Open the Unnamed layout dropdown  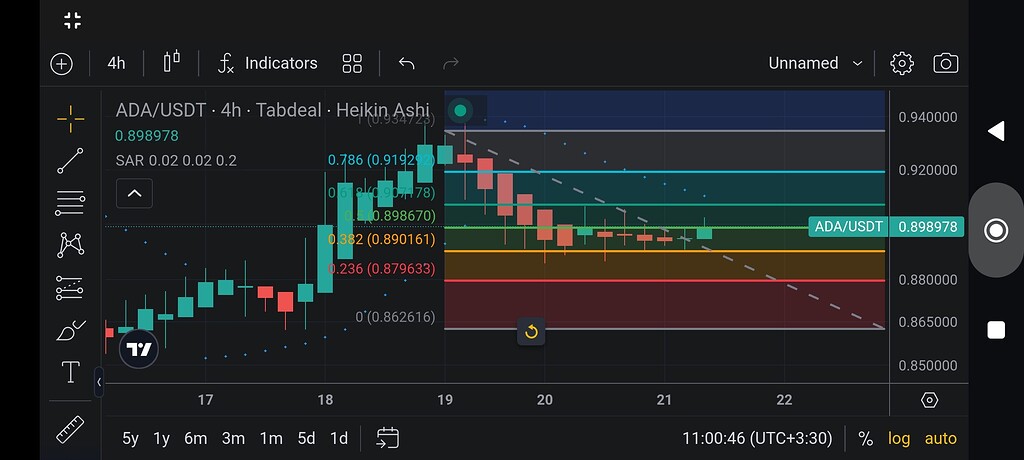815,63
